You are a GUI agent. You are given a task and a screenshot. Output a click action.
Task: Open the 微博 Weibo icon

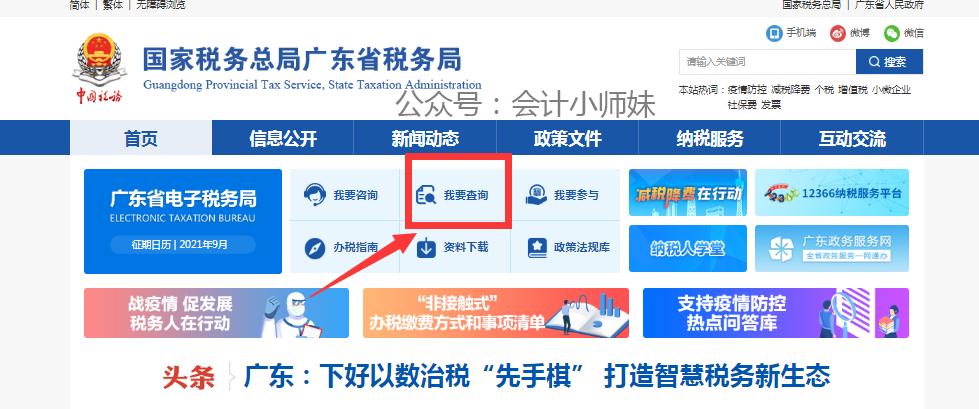click(838, 33)
